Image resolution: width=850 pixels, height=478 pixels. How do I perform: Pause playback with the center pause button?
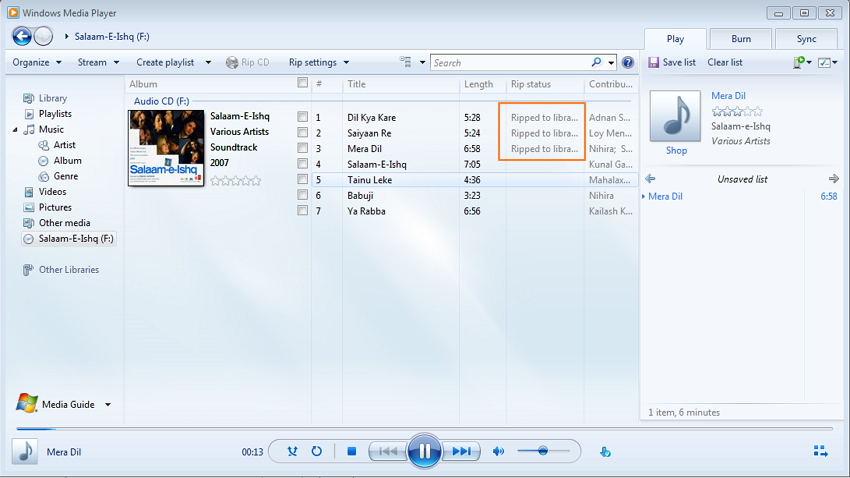click(424, 451)
